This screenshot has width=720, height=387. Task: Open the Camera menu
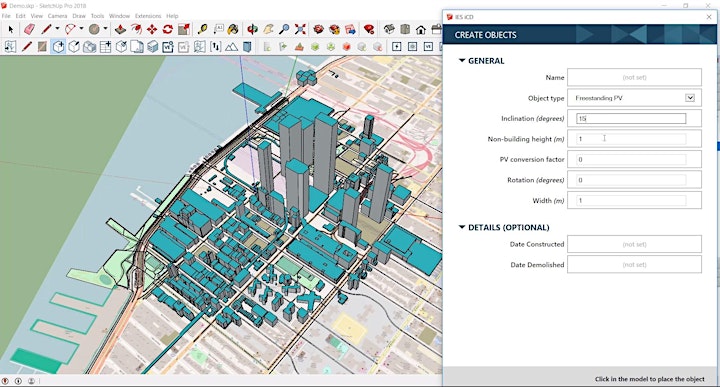[x=57, y=16]
